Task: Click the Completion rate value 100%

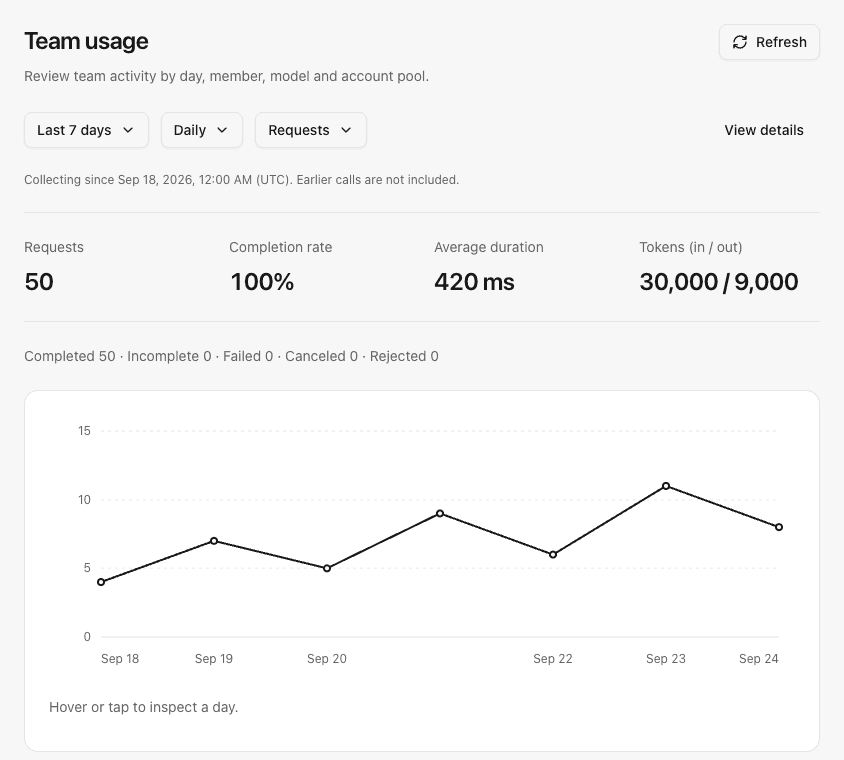Action: pos(262,282)
